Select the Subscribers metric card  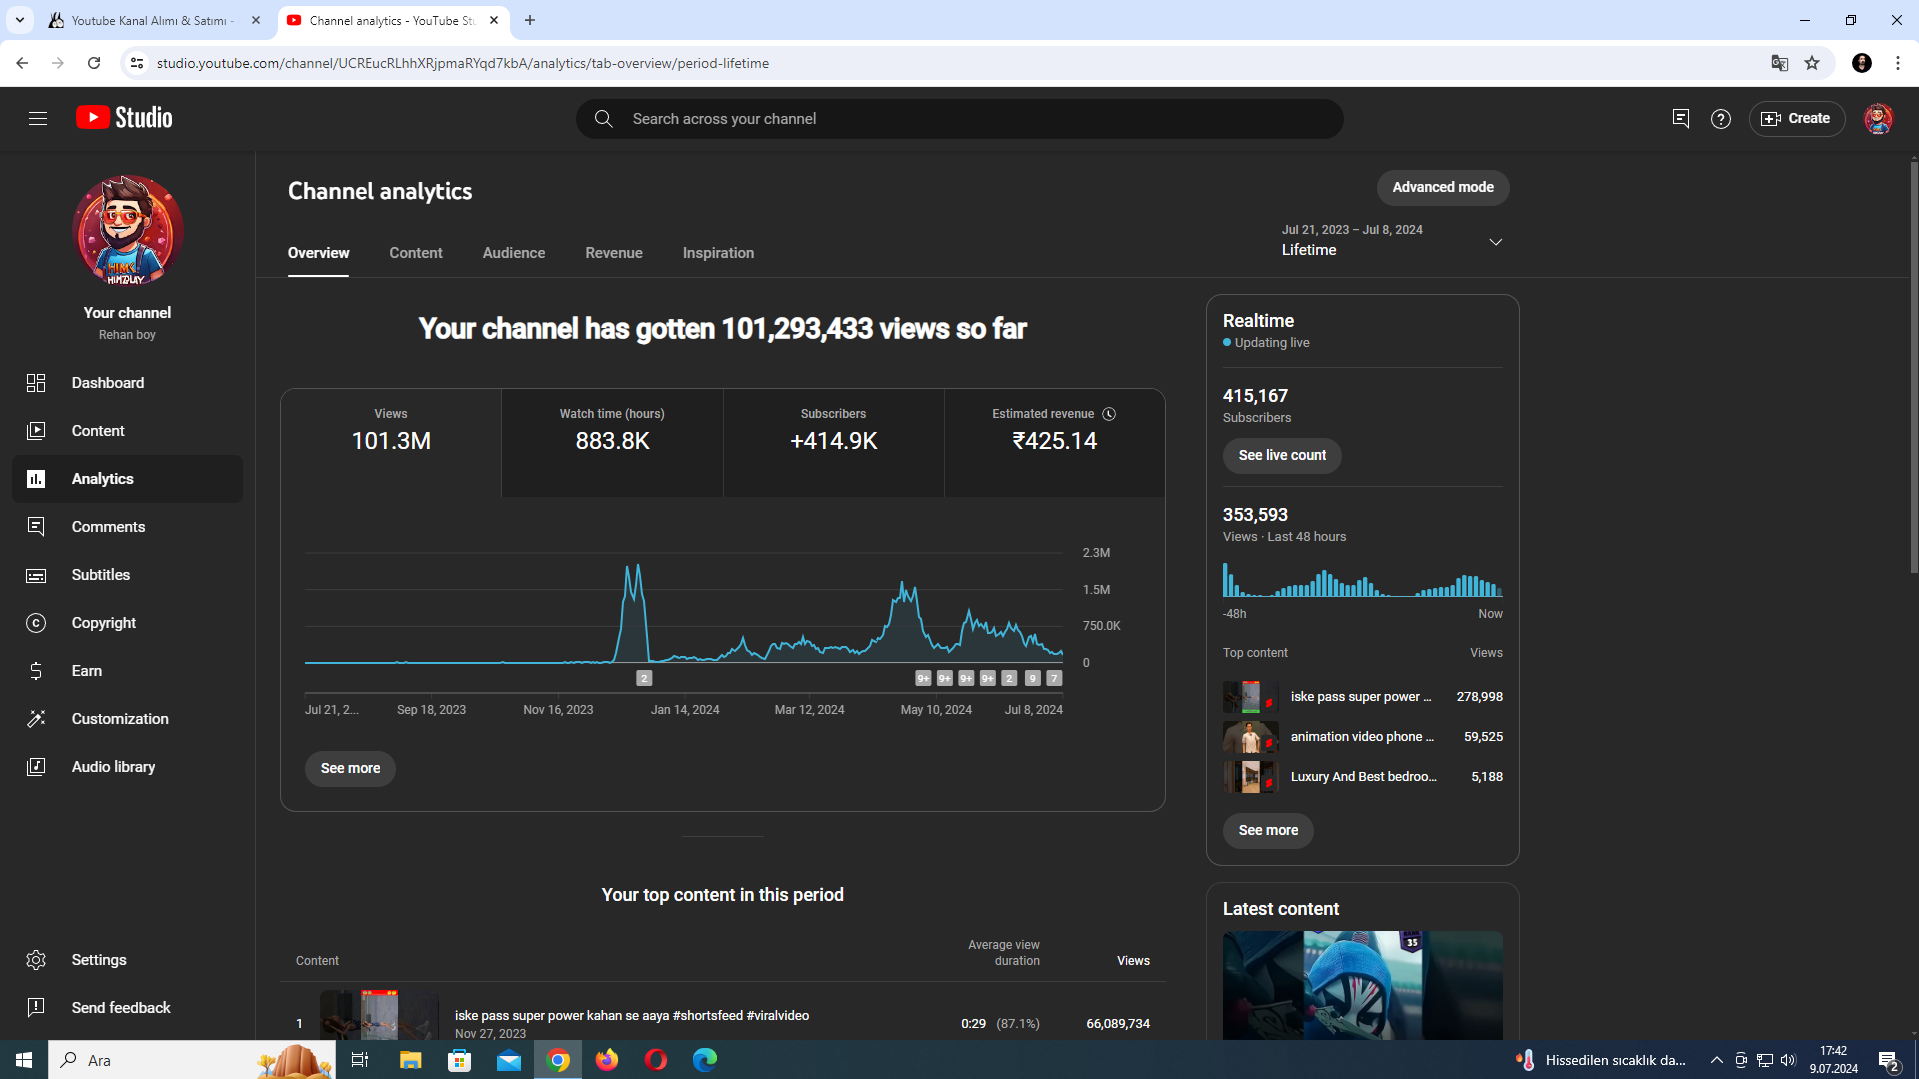point(834,443)
